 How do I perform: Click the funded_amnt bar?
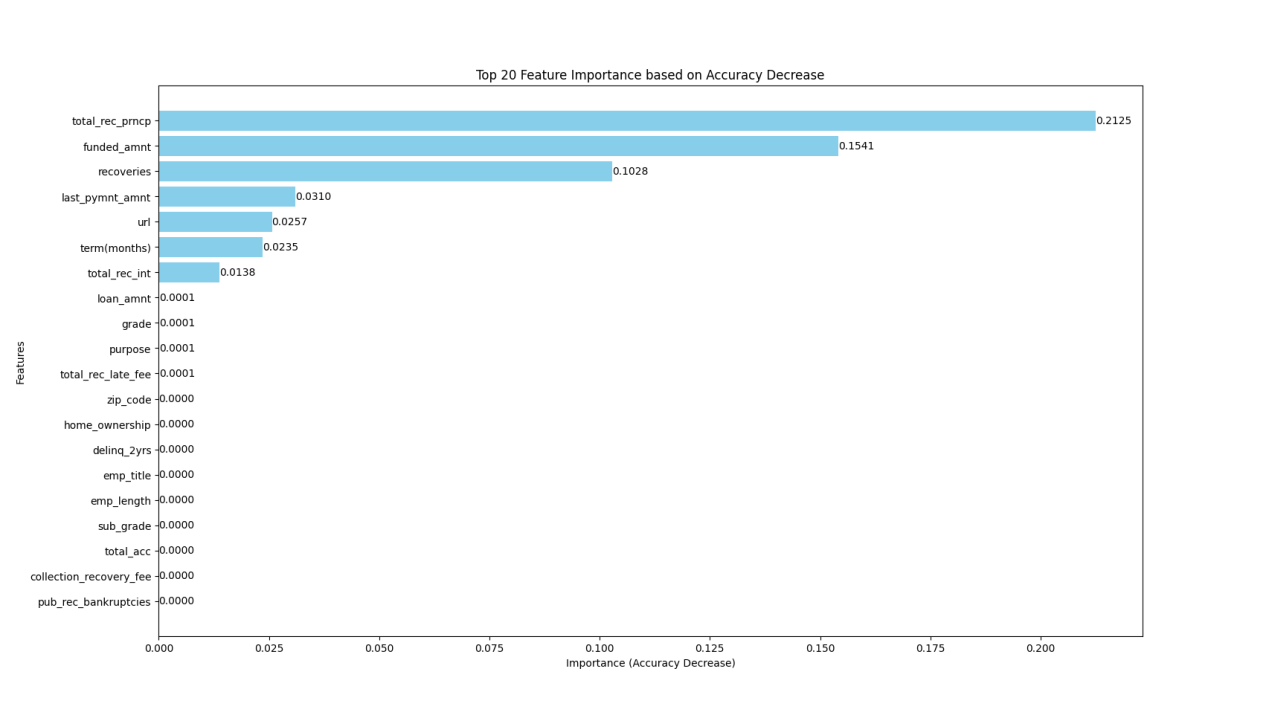point(498,146)
